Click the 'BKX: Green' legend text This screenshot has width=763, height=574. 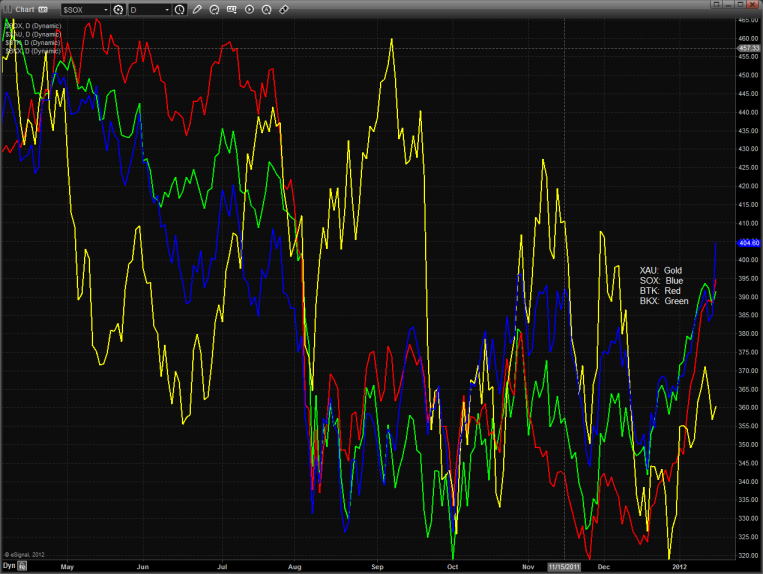point(664,301)
